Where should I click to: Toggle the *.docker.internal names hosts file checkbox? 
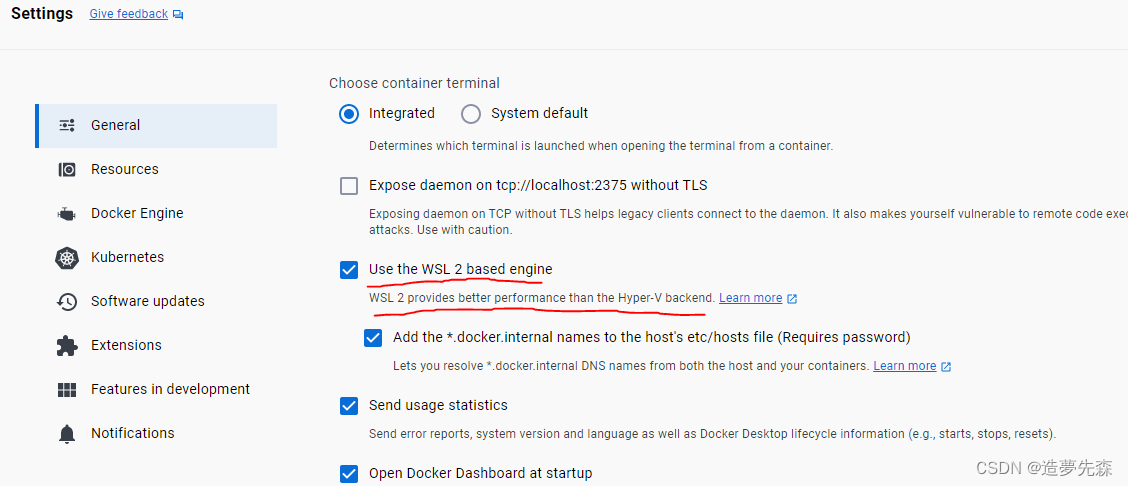[x=373, y=338]
